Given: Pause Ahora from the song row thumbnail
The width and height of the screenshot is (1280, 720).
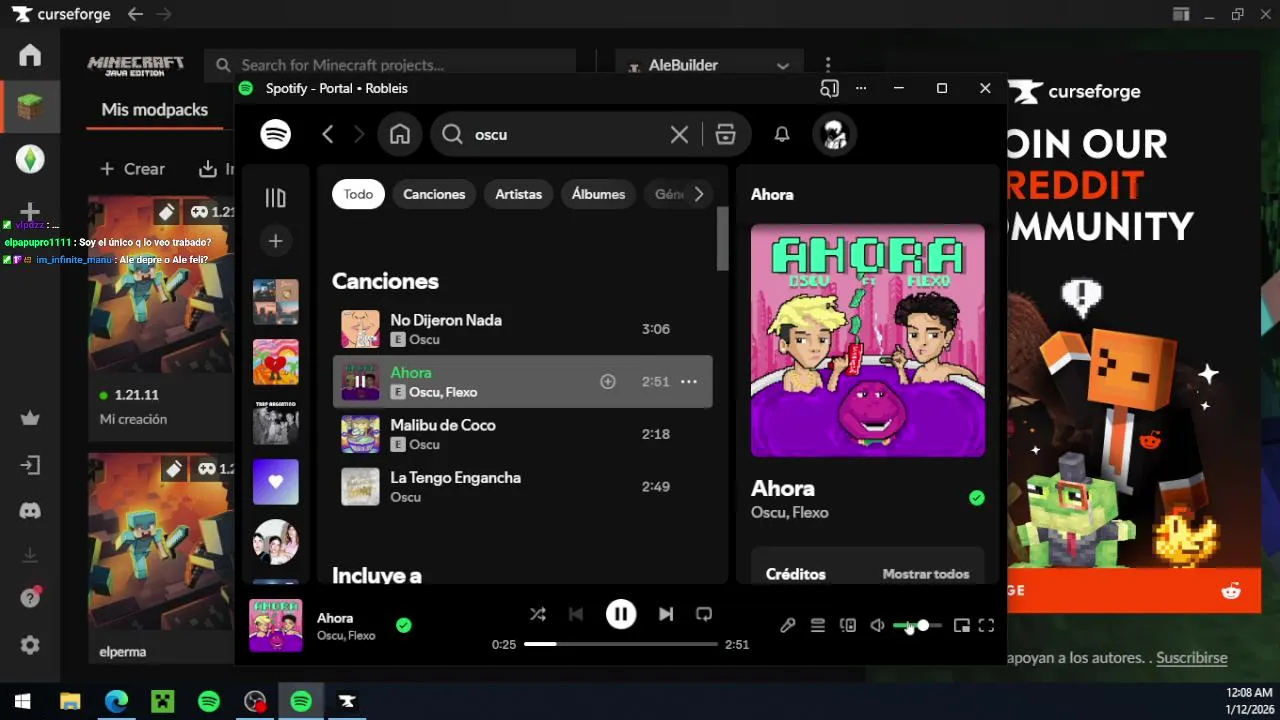Looking at the screenshot, I should tap(360, 382).
